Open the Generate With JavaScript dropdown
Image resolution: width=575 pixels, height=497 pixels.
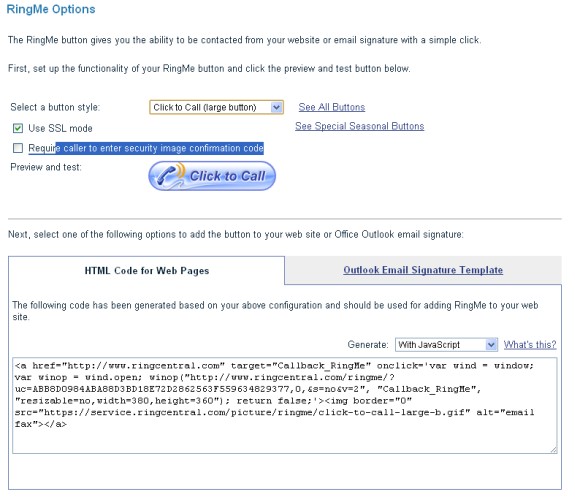(x=446, y=345)
